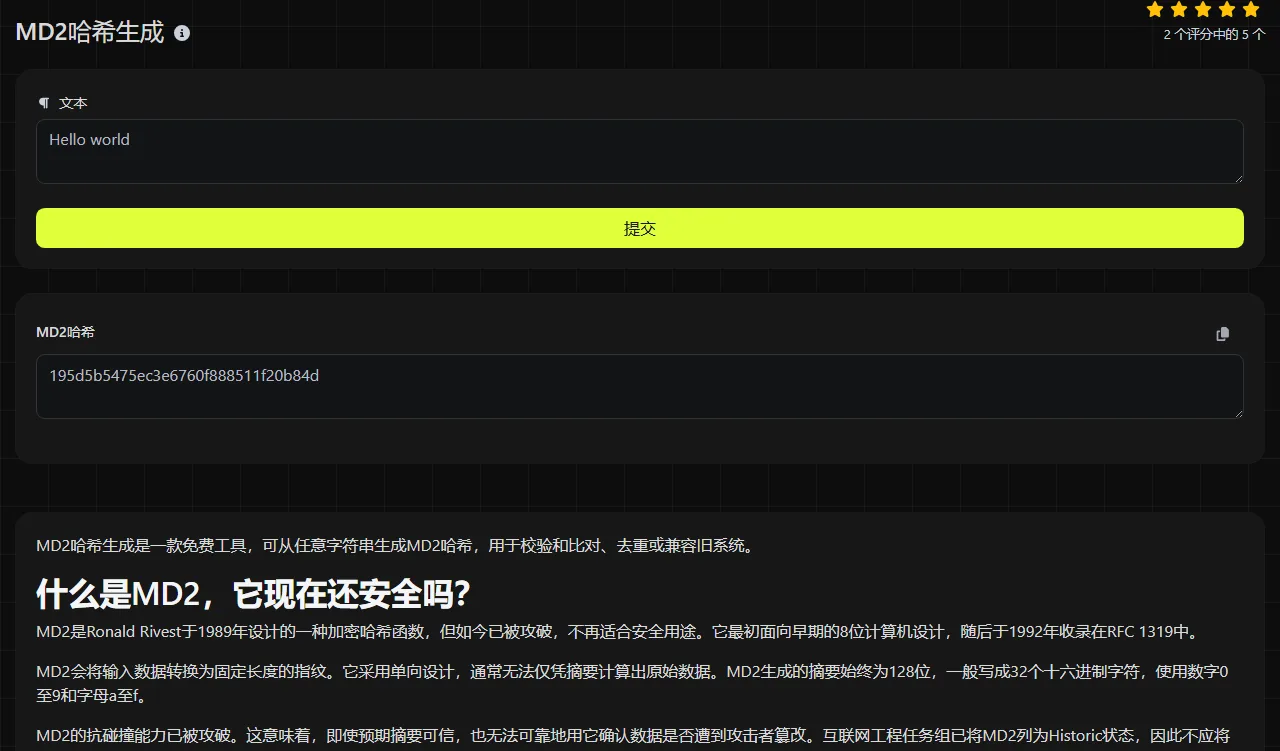This screenshot has width=1280, height=751.
Task: Click the paragraph starting MD2的抗碰撞能力已被攻破
Action: 632,735
